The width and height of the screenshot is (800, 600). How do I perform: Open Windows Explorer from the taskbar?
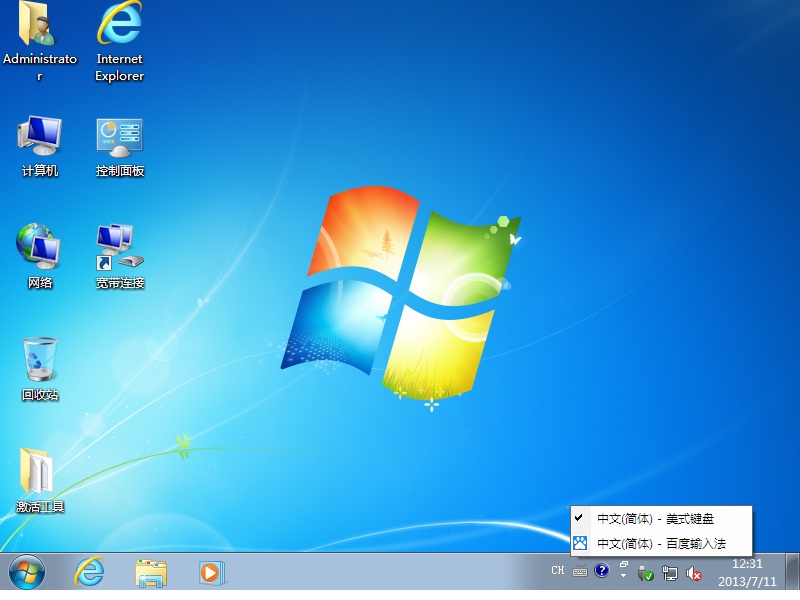151,572
